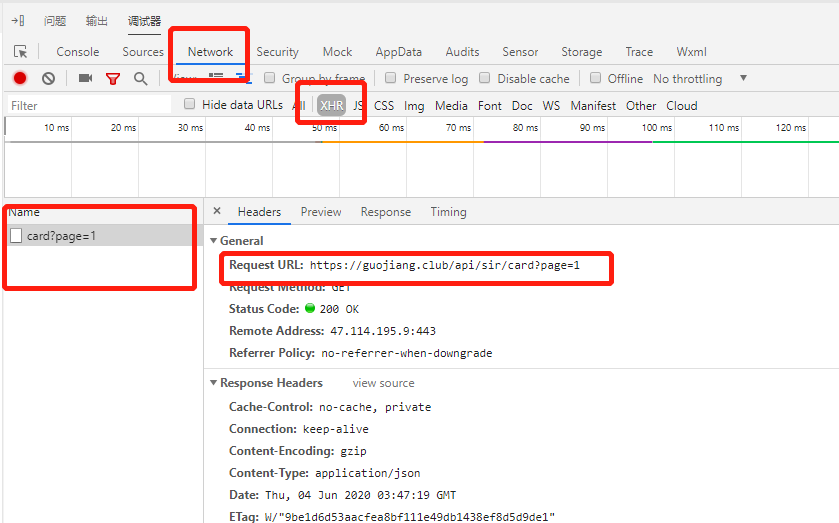Switch to the Console tab
This screenshot has height=523, width=839.
pos(78,52)
